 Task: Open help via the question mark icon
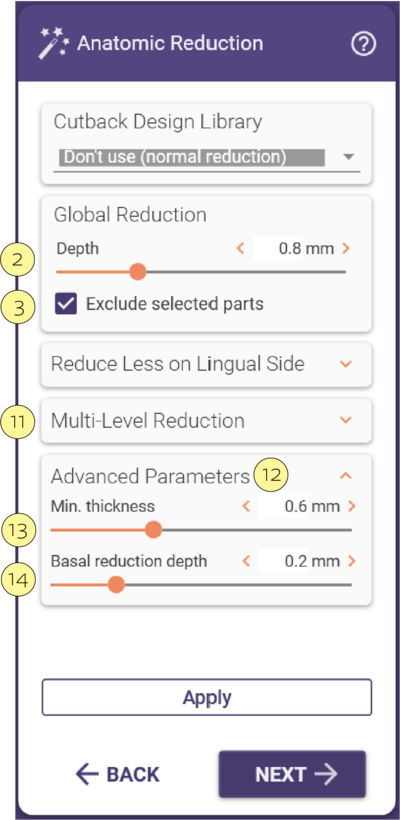363,44
